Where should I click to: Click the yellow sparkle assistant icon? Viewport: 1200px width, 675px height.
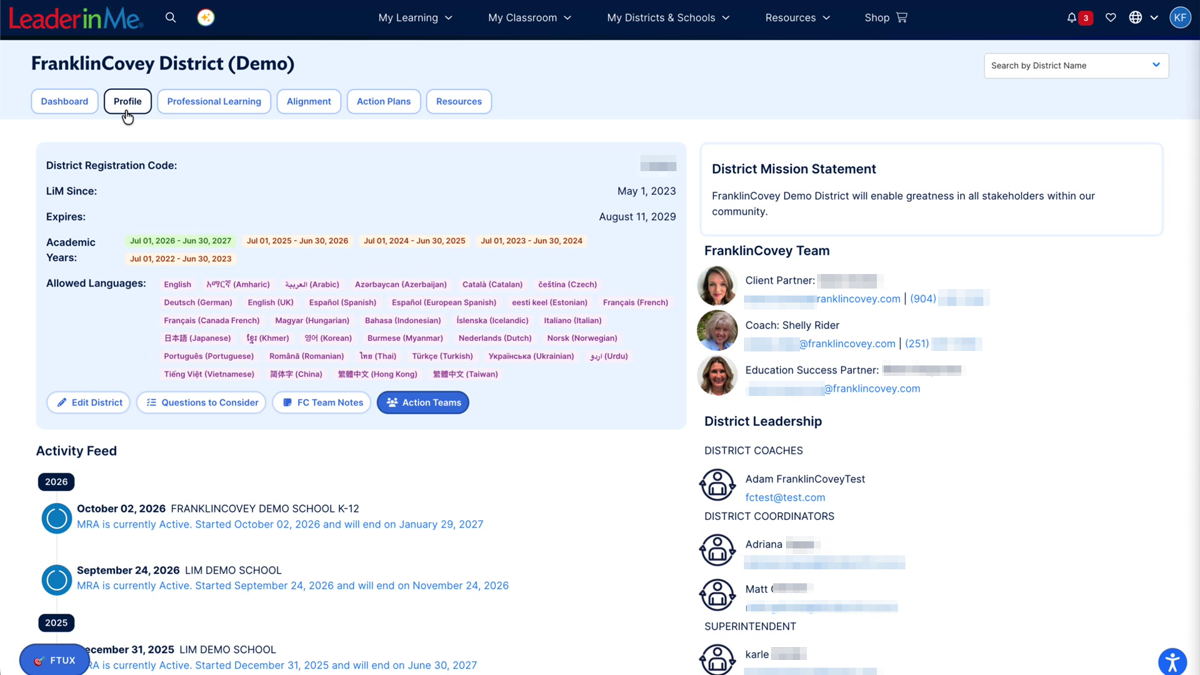[x=206, y=18]
